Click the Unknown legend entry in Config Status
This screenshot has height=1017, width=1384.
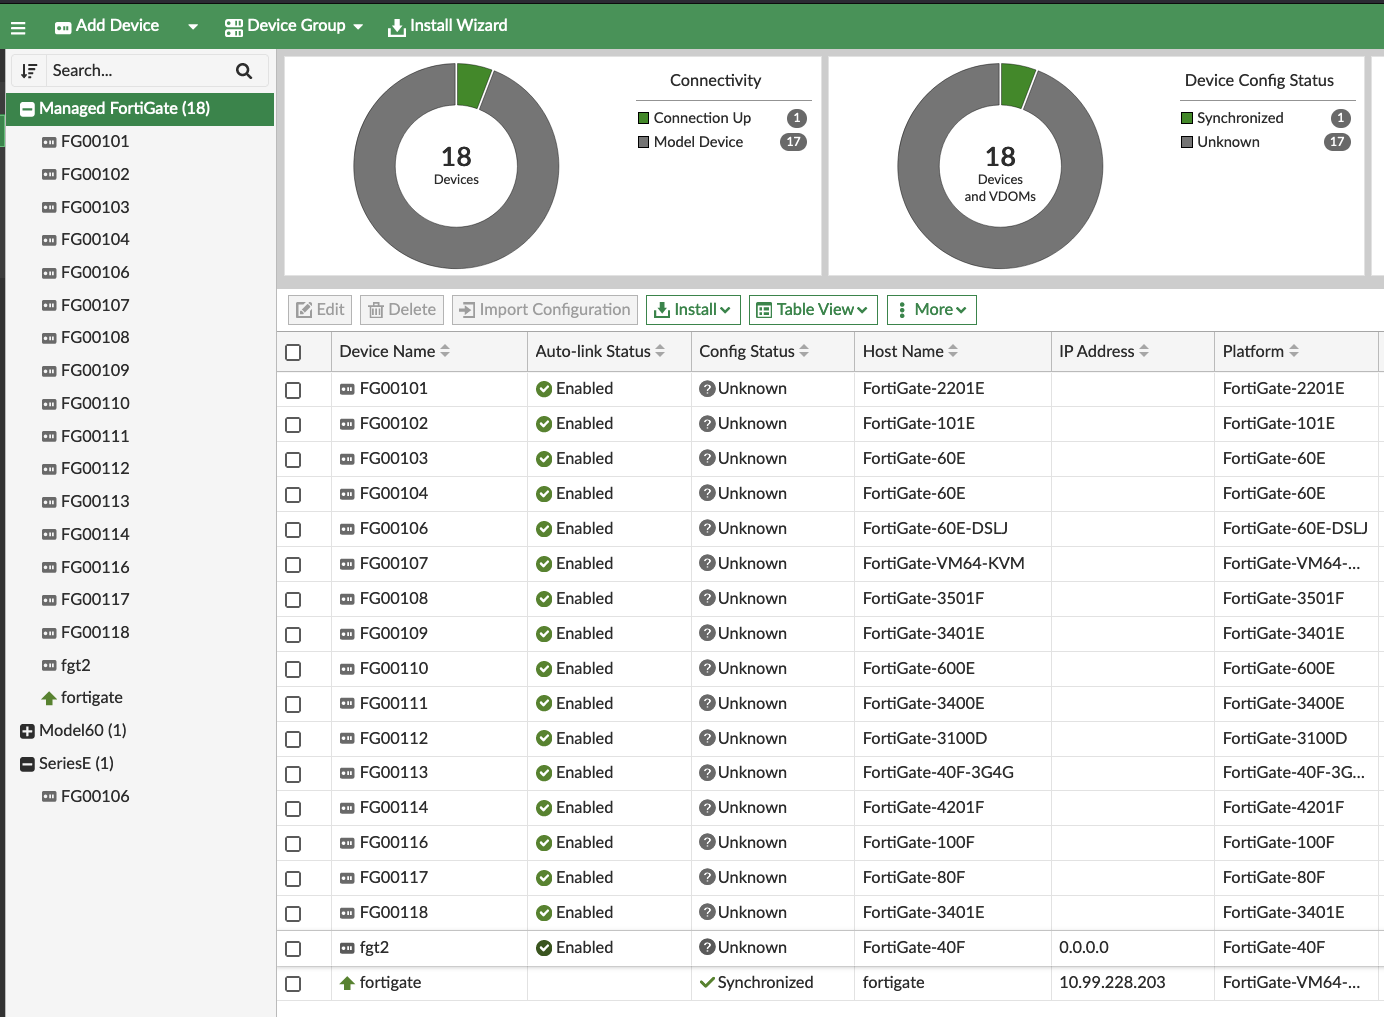point(1228,142)
